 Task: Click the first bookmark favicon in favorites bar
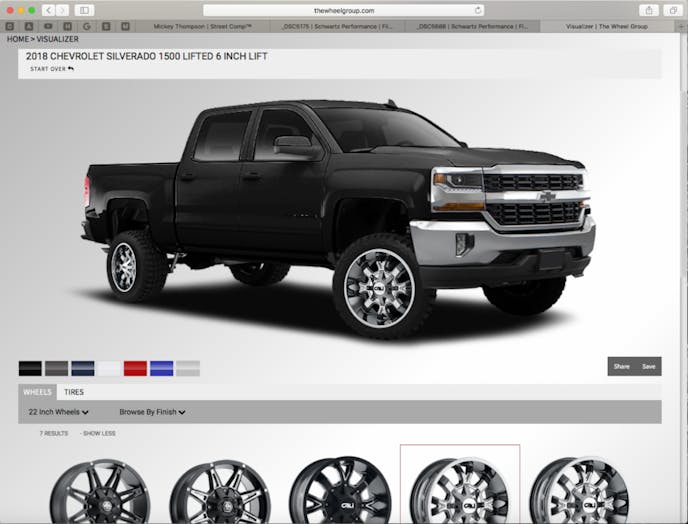click(11, 26)
